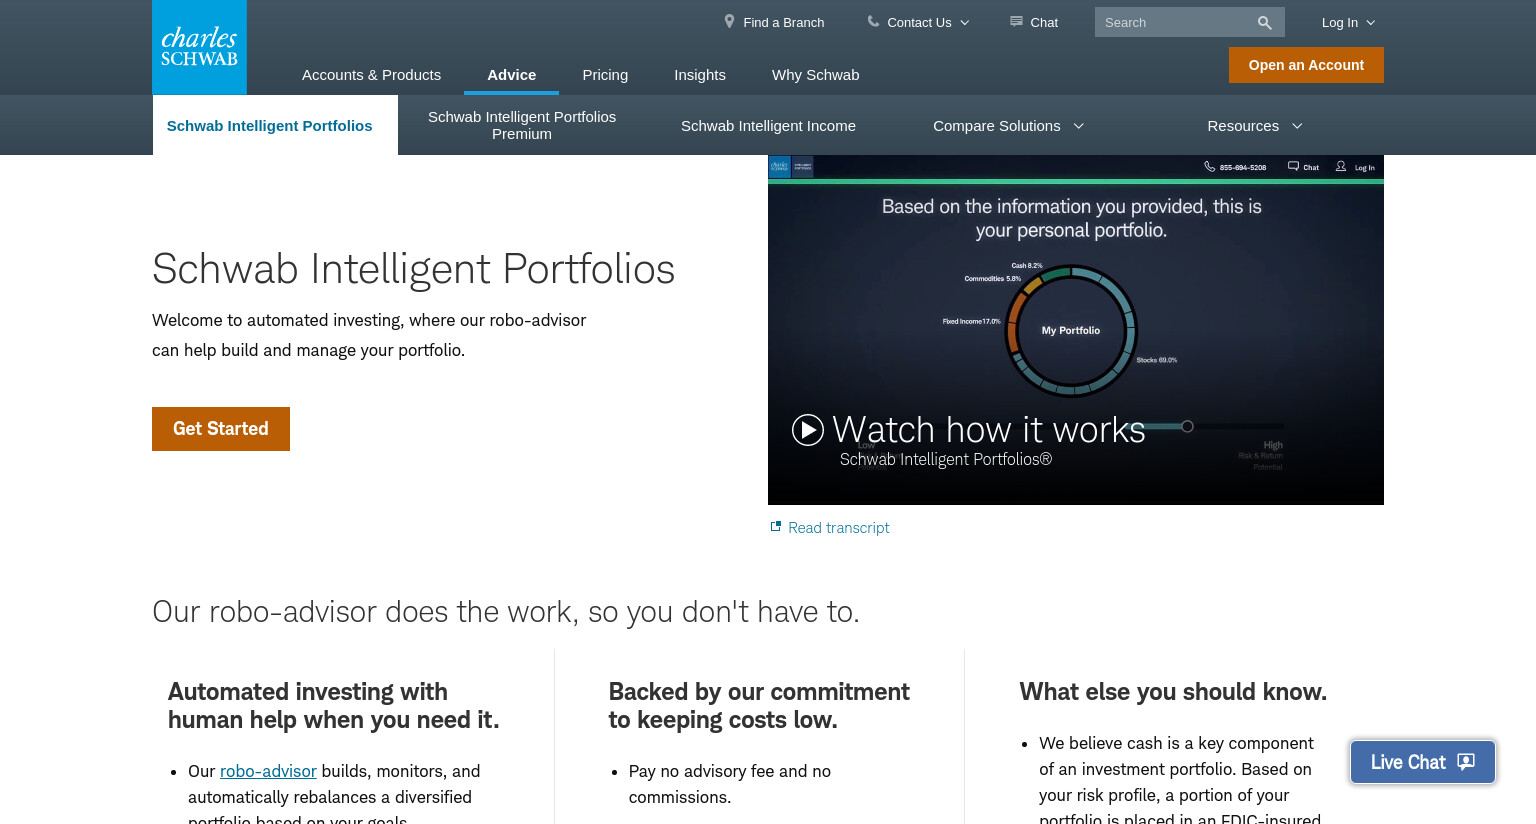Select Schwab Intelligent Income tab
1536x824 pixels.
(x=768, y=125)
